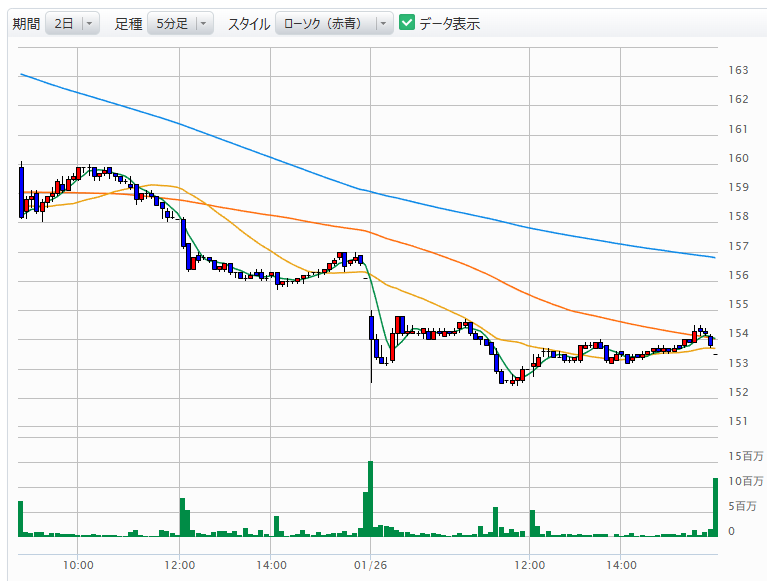Open the スタイル dropdown showing ローソク（赤青）

click(x=323, y=23)
